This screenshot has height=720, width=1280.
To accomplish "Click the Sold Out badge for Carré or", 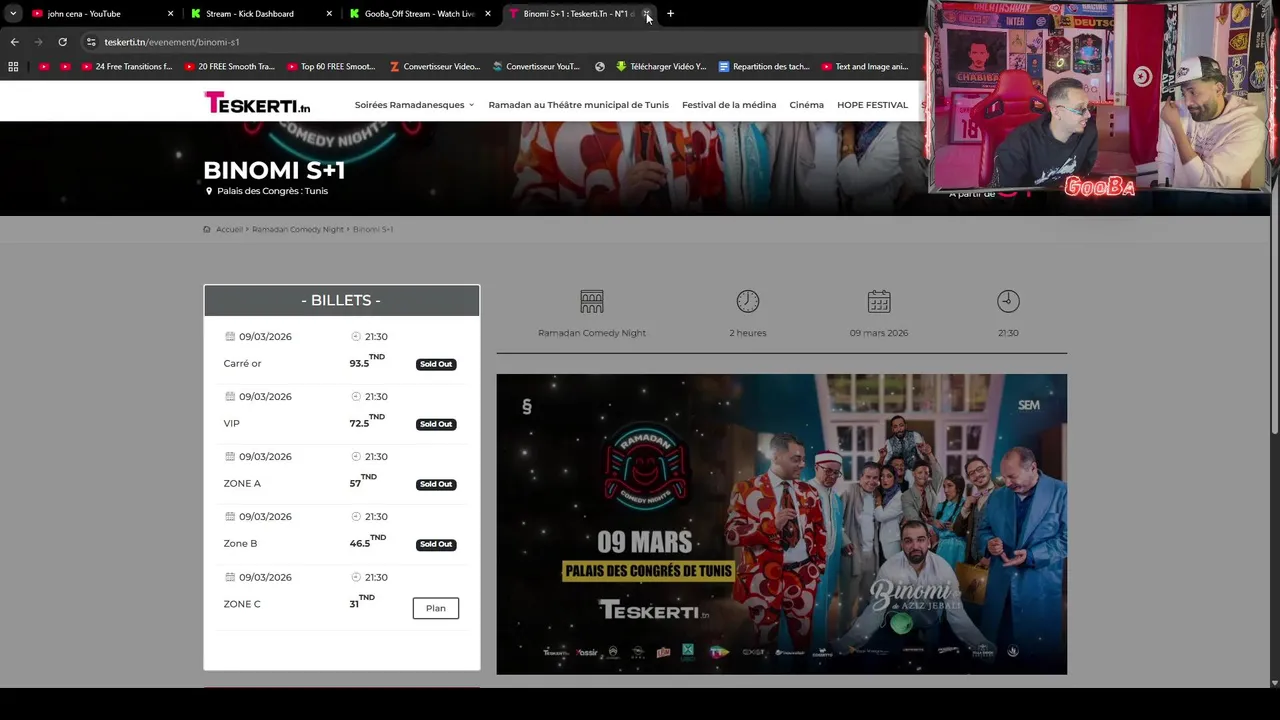I will click(436, 364).
